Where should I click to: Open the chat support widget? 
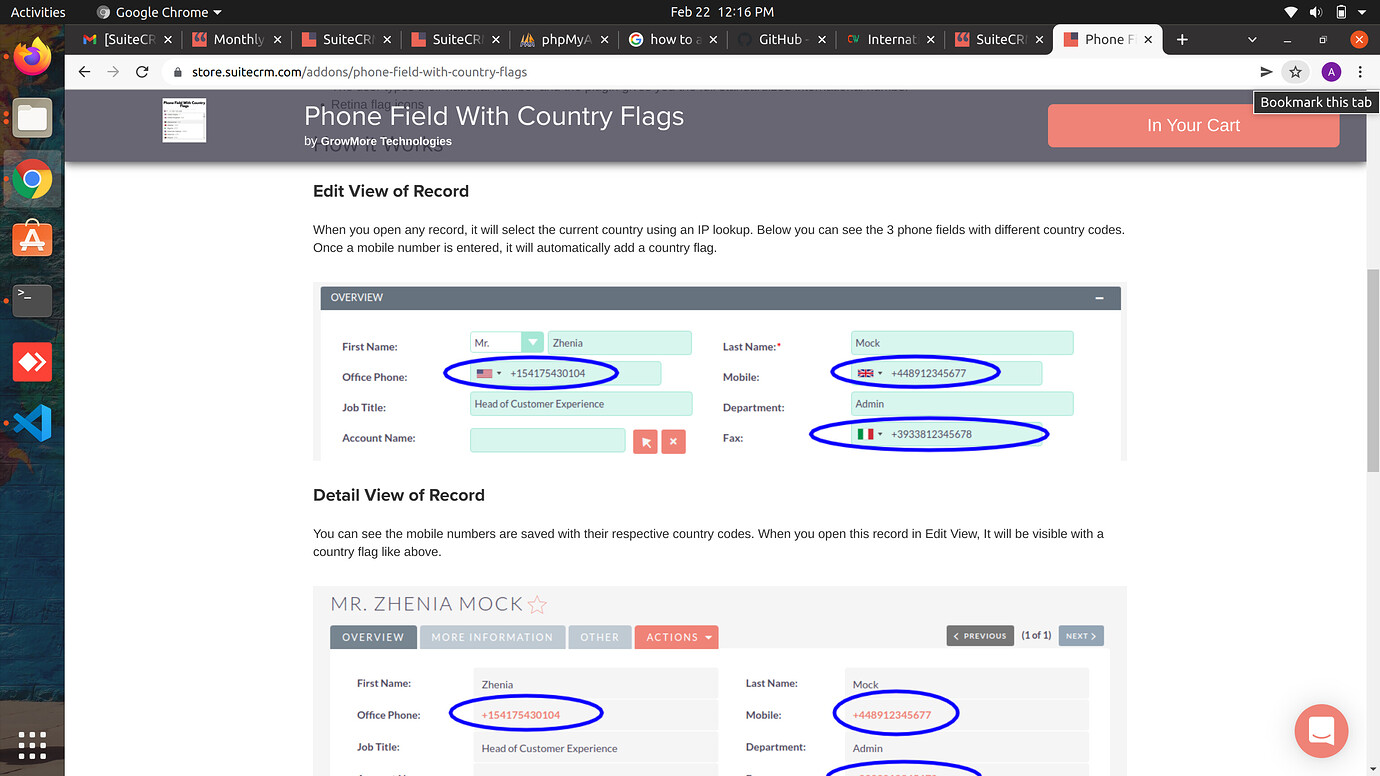point(1321,730)
